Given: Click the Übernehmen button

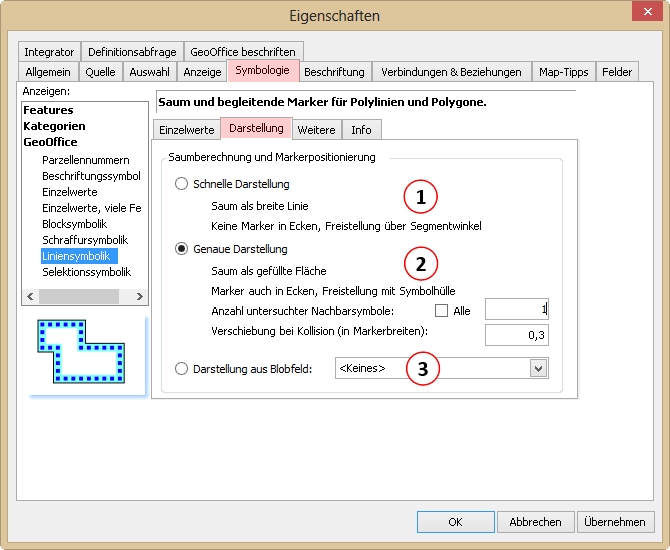Looking at the screenshot, I should coord(616,522).
